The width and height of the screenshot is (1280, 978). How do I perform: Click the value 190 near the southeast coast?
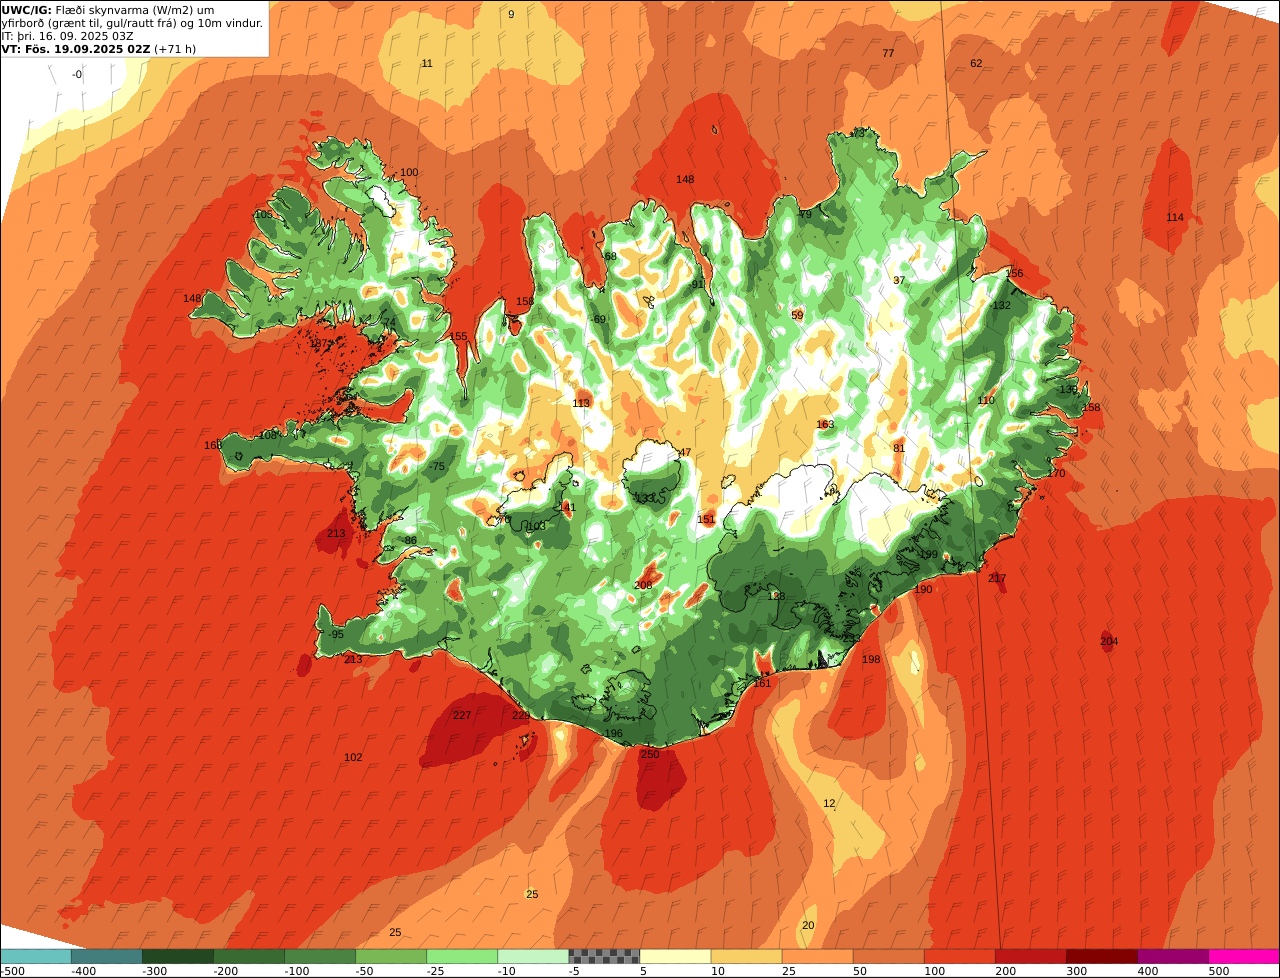[923, 590]
